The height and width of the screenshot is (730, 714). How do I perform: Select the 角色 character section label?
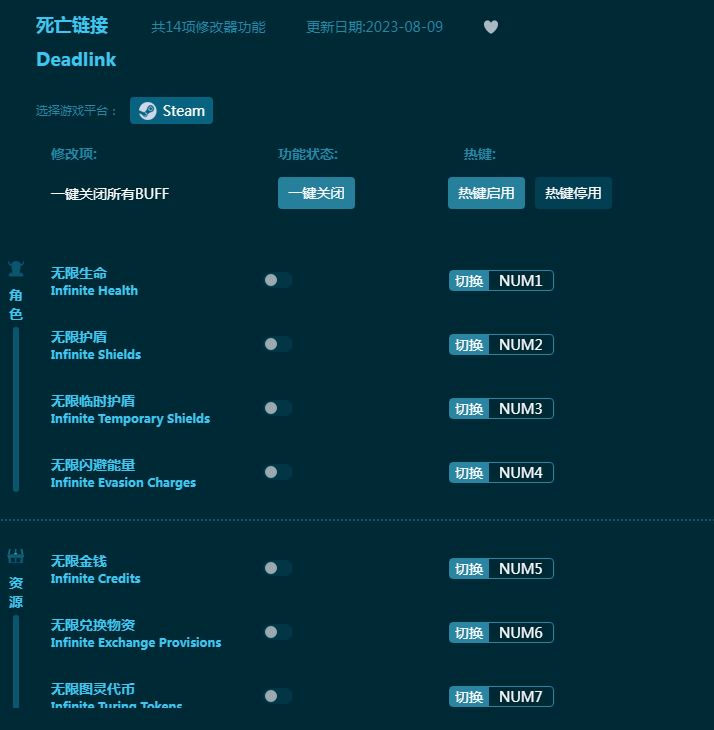point(16,304)
